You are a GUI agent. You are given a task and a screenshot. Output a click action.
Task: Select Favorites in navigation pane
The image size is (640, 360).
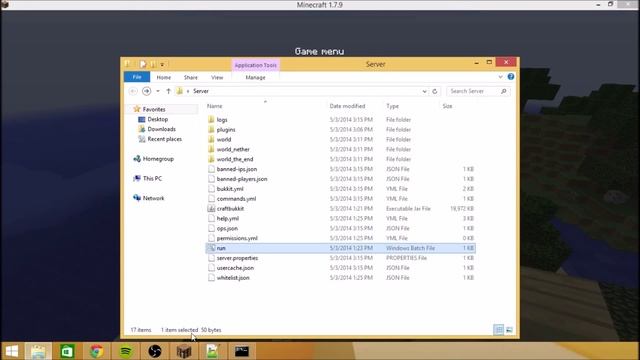coord(154,109)
